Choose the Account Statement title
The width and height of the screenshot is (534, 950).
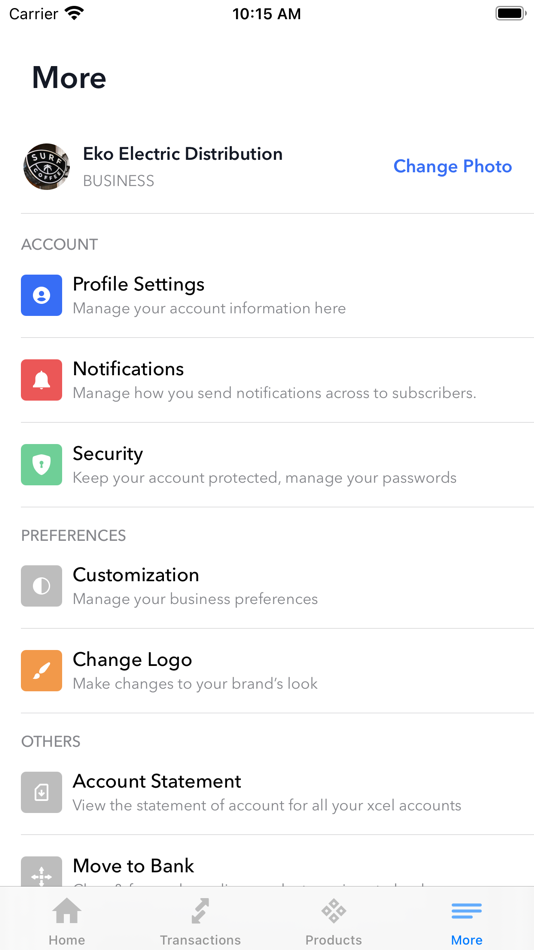(x=157, y=781)
